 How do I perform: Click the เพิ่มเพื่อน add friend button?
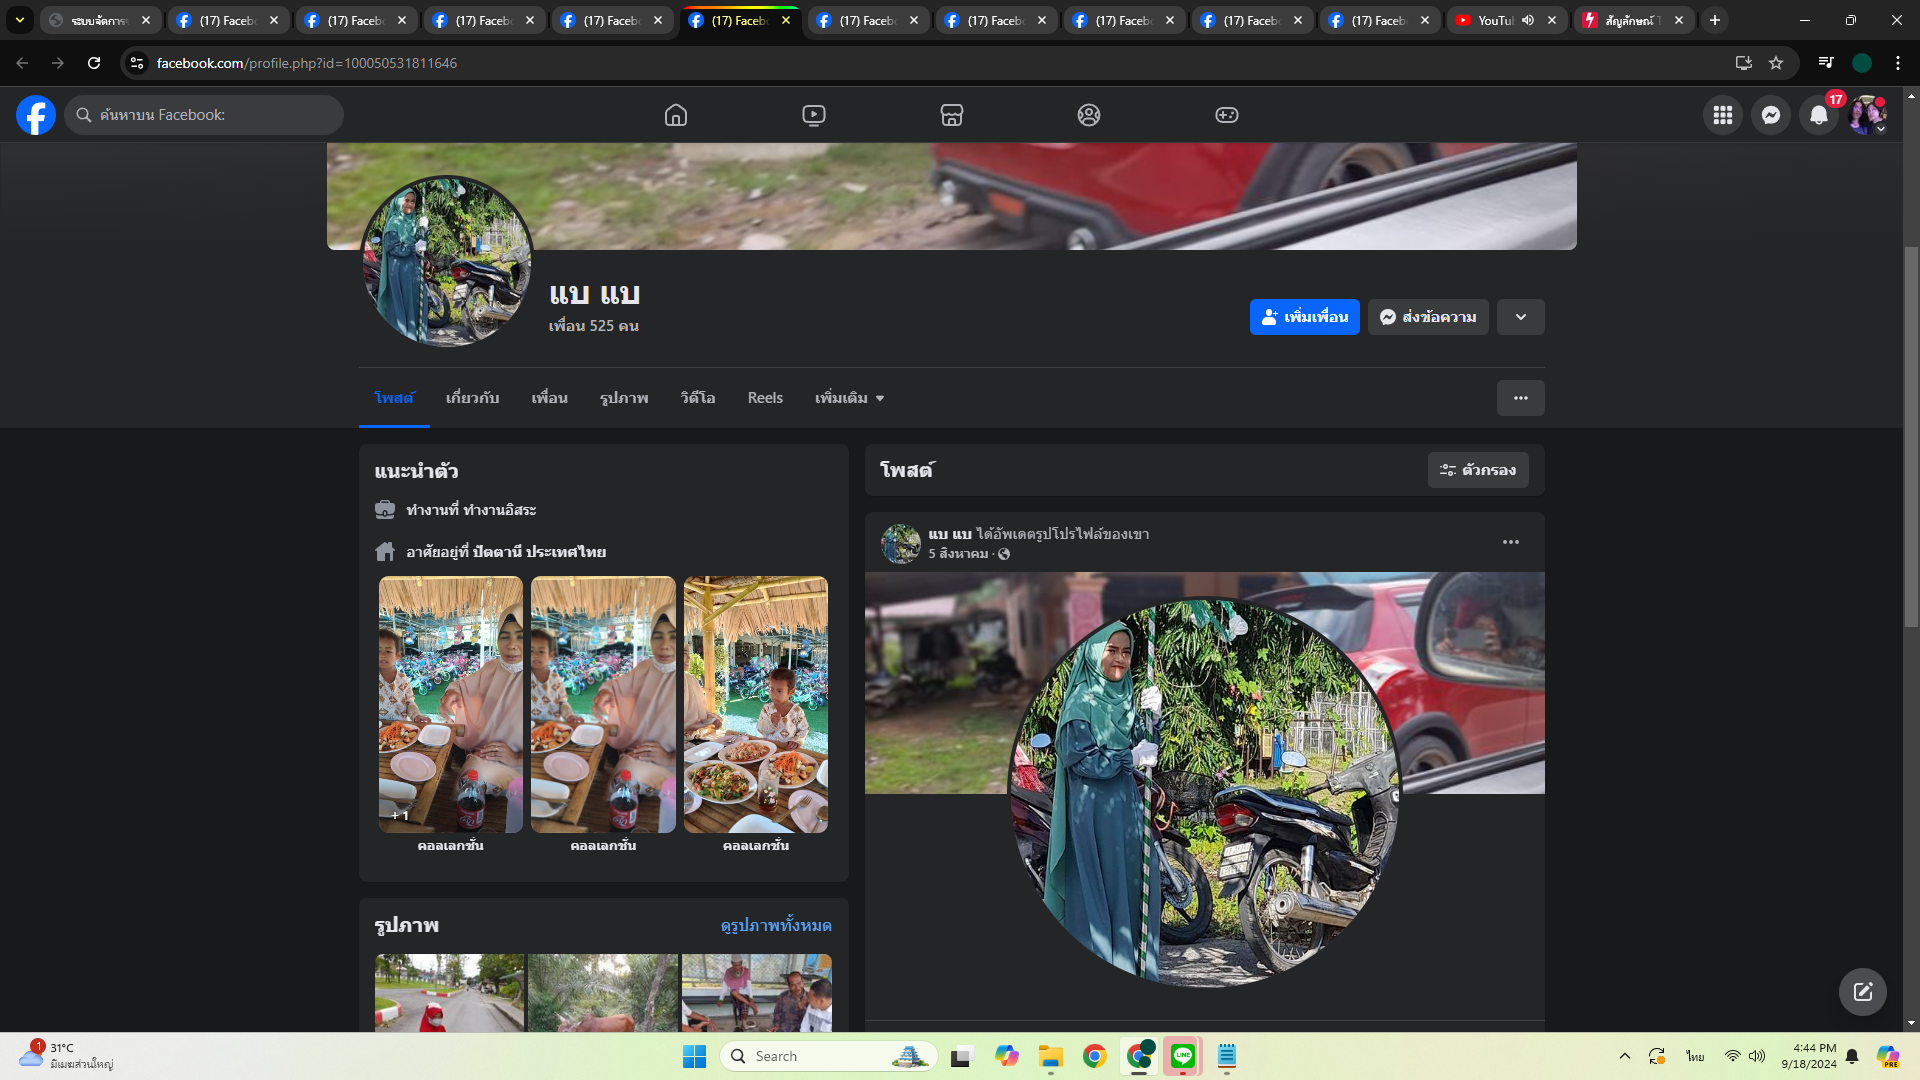[1304, 317]
